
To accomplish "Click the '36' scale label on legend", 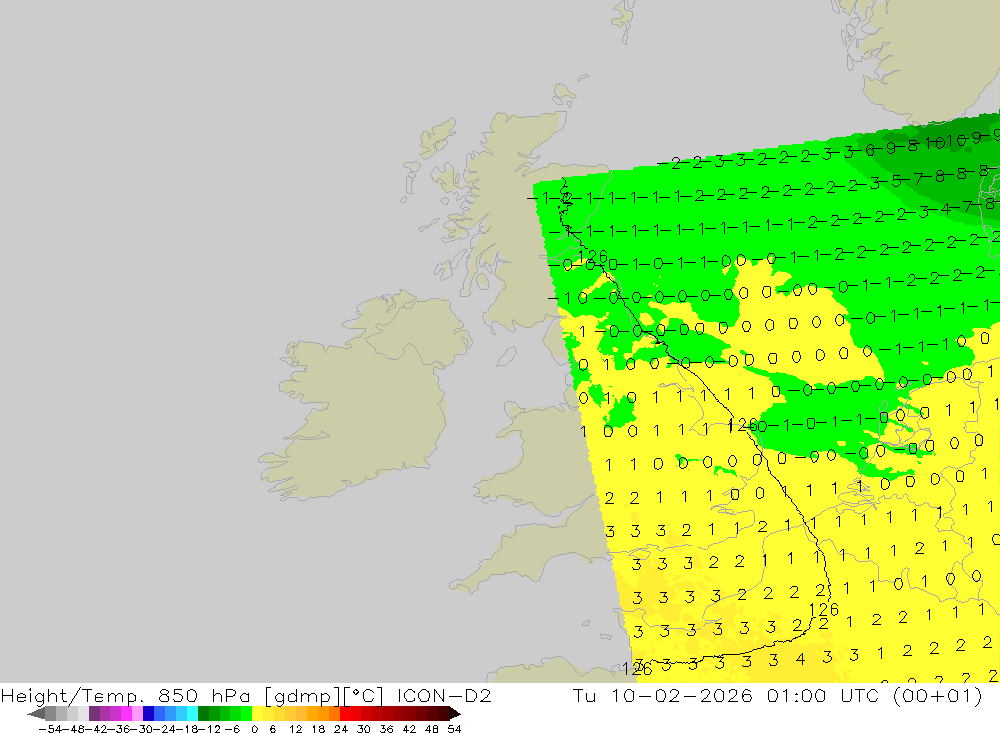I will tap(386, 729).
